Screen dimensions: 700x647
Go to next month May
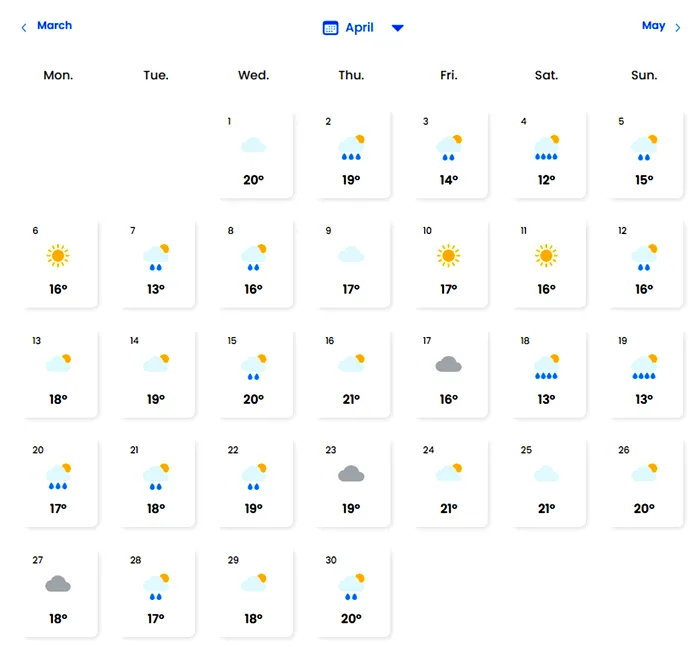click(653, 26)
